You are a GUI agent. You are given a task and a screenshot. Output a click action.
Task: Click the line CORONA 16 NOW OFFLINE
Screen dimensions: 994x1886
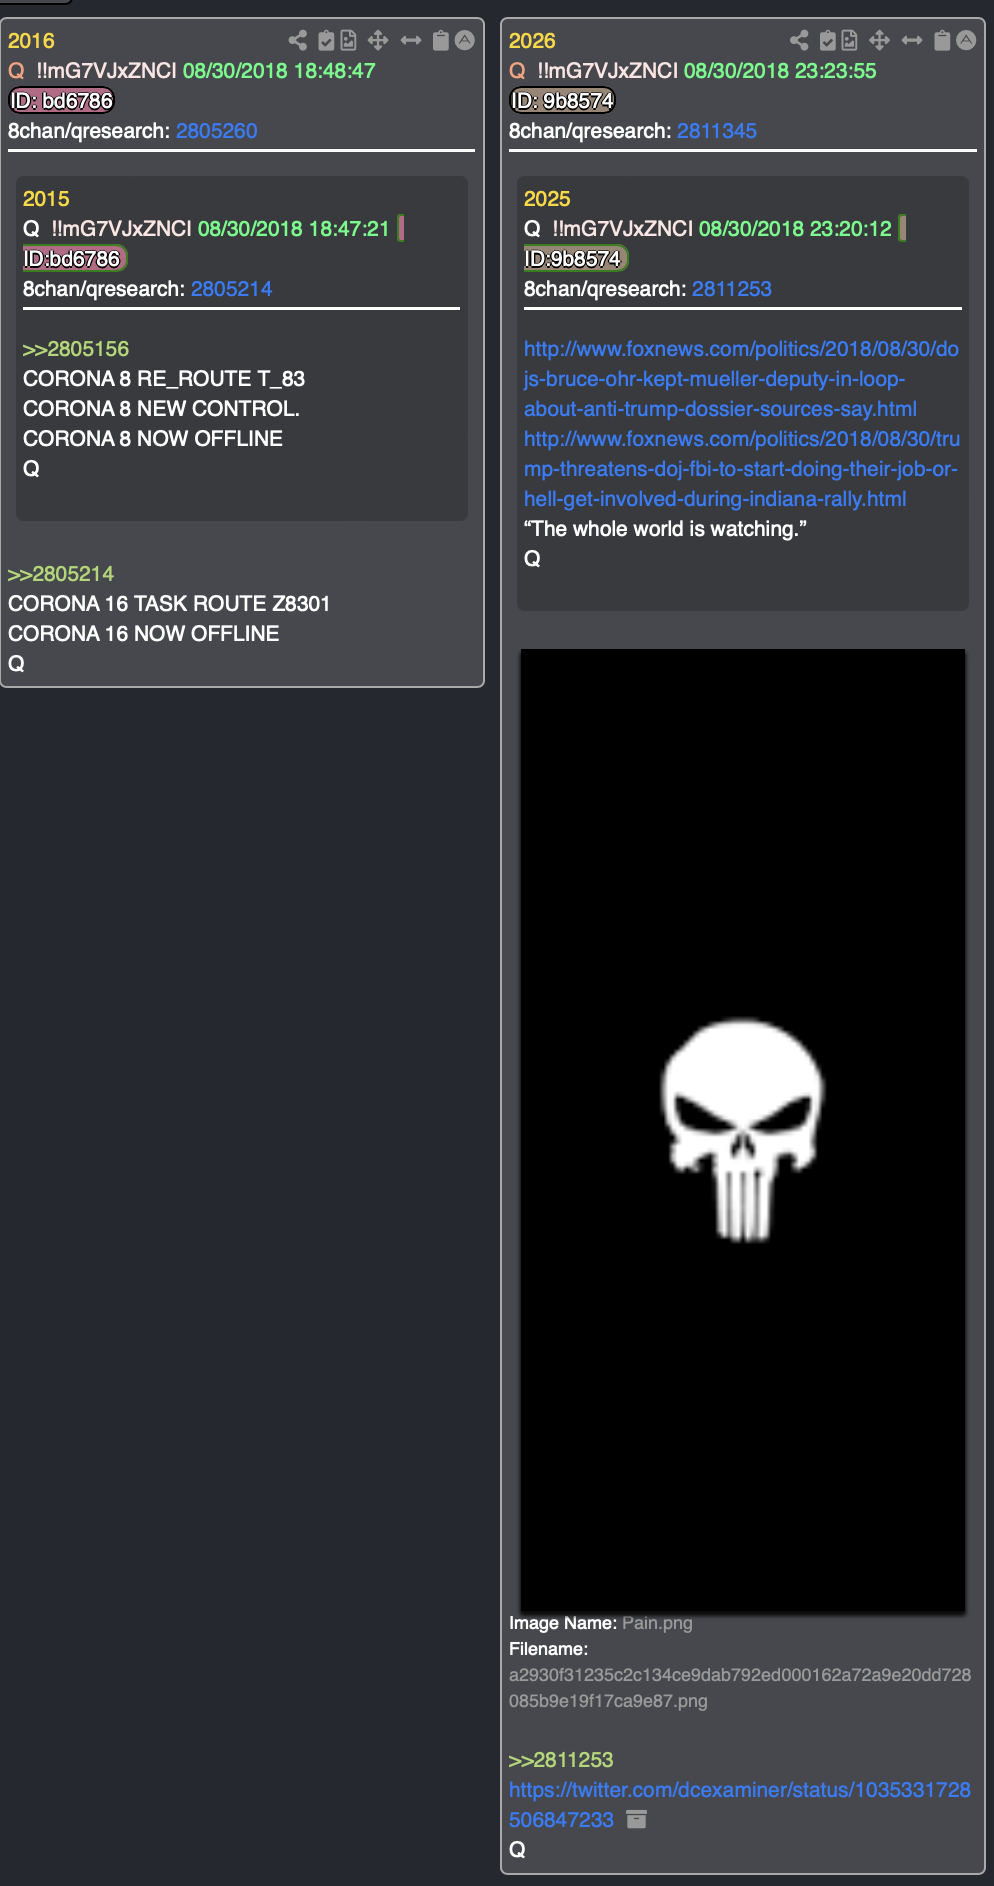tap(144, 634)
